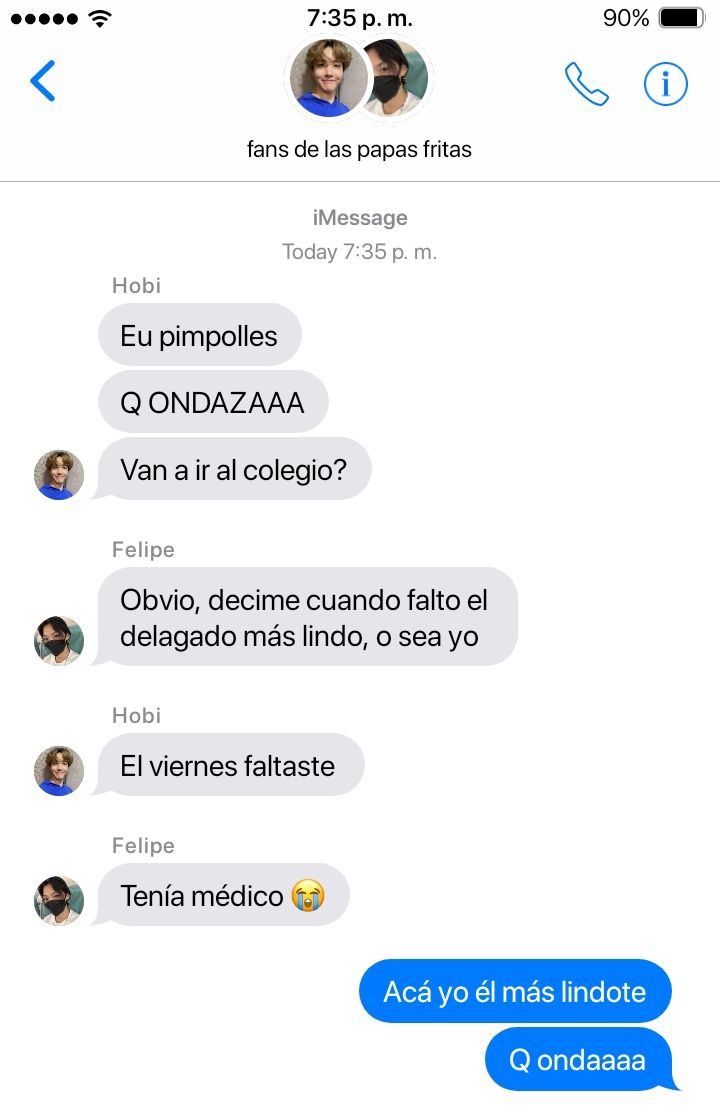Screen dimensions: 720x1115
Task: Tap the battery indicator icon
Action: (x=682, y=18)
